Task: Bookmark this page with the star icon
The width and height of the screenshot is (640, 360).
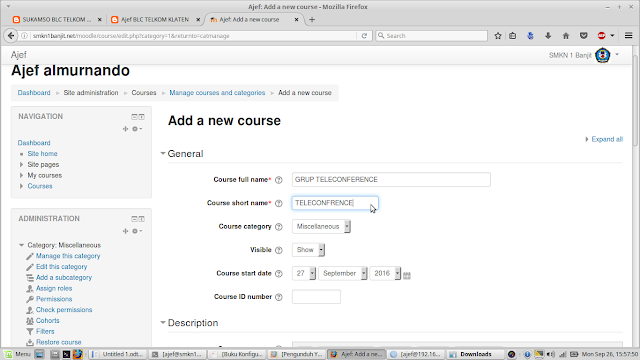Action: [498, 36]
